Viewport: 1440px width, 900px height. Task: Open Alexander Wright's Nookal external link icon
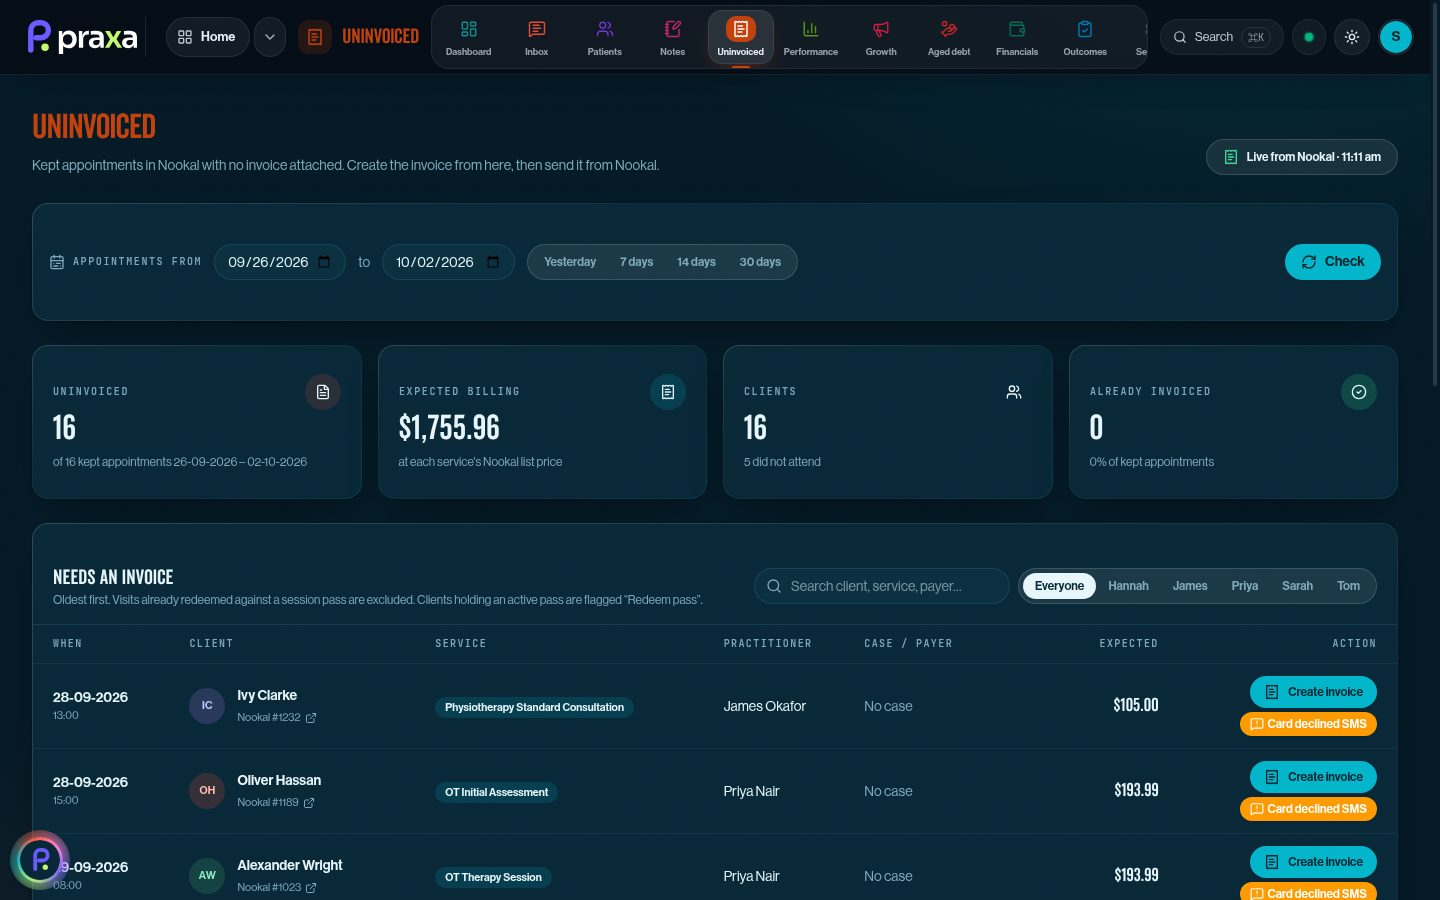pos(311,888)
